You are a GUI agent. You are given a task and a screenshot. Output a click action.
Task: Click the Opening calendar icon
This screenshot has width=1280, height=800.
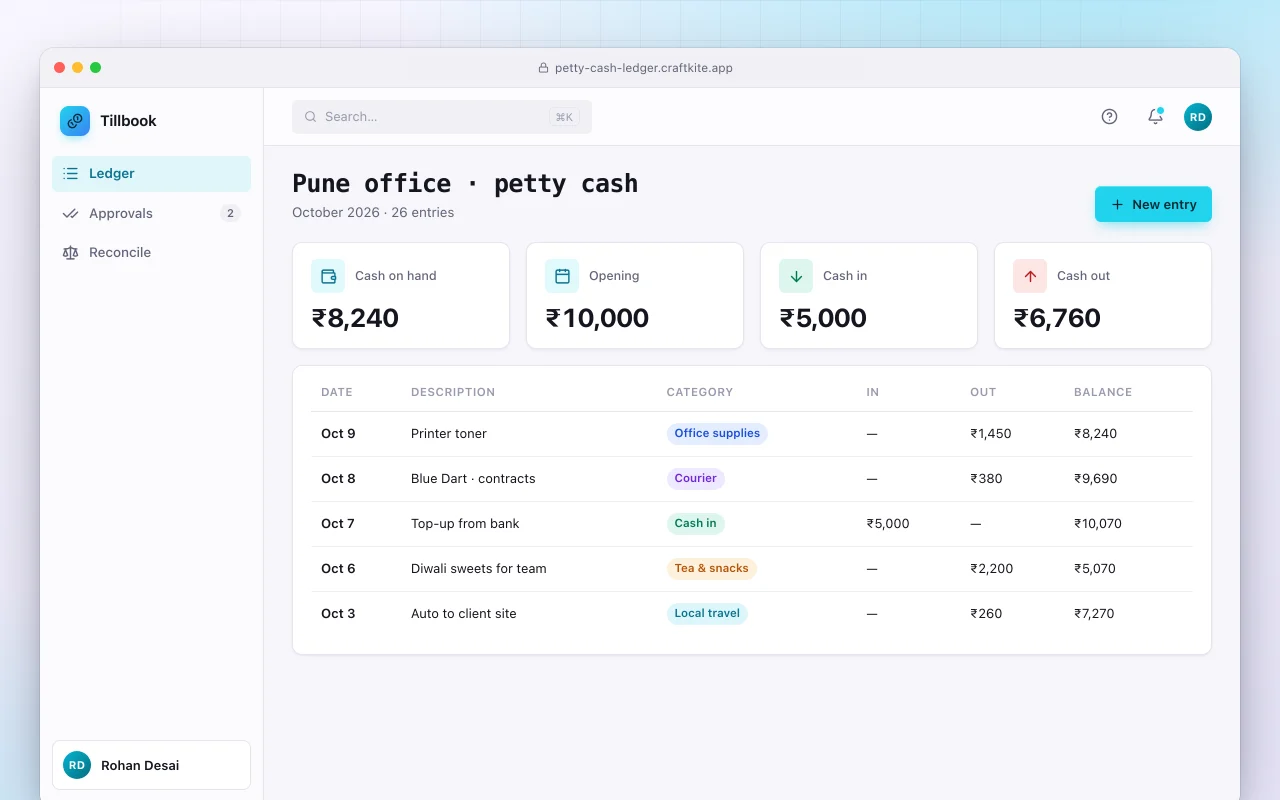(562, 276)
